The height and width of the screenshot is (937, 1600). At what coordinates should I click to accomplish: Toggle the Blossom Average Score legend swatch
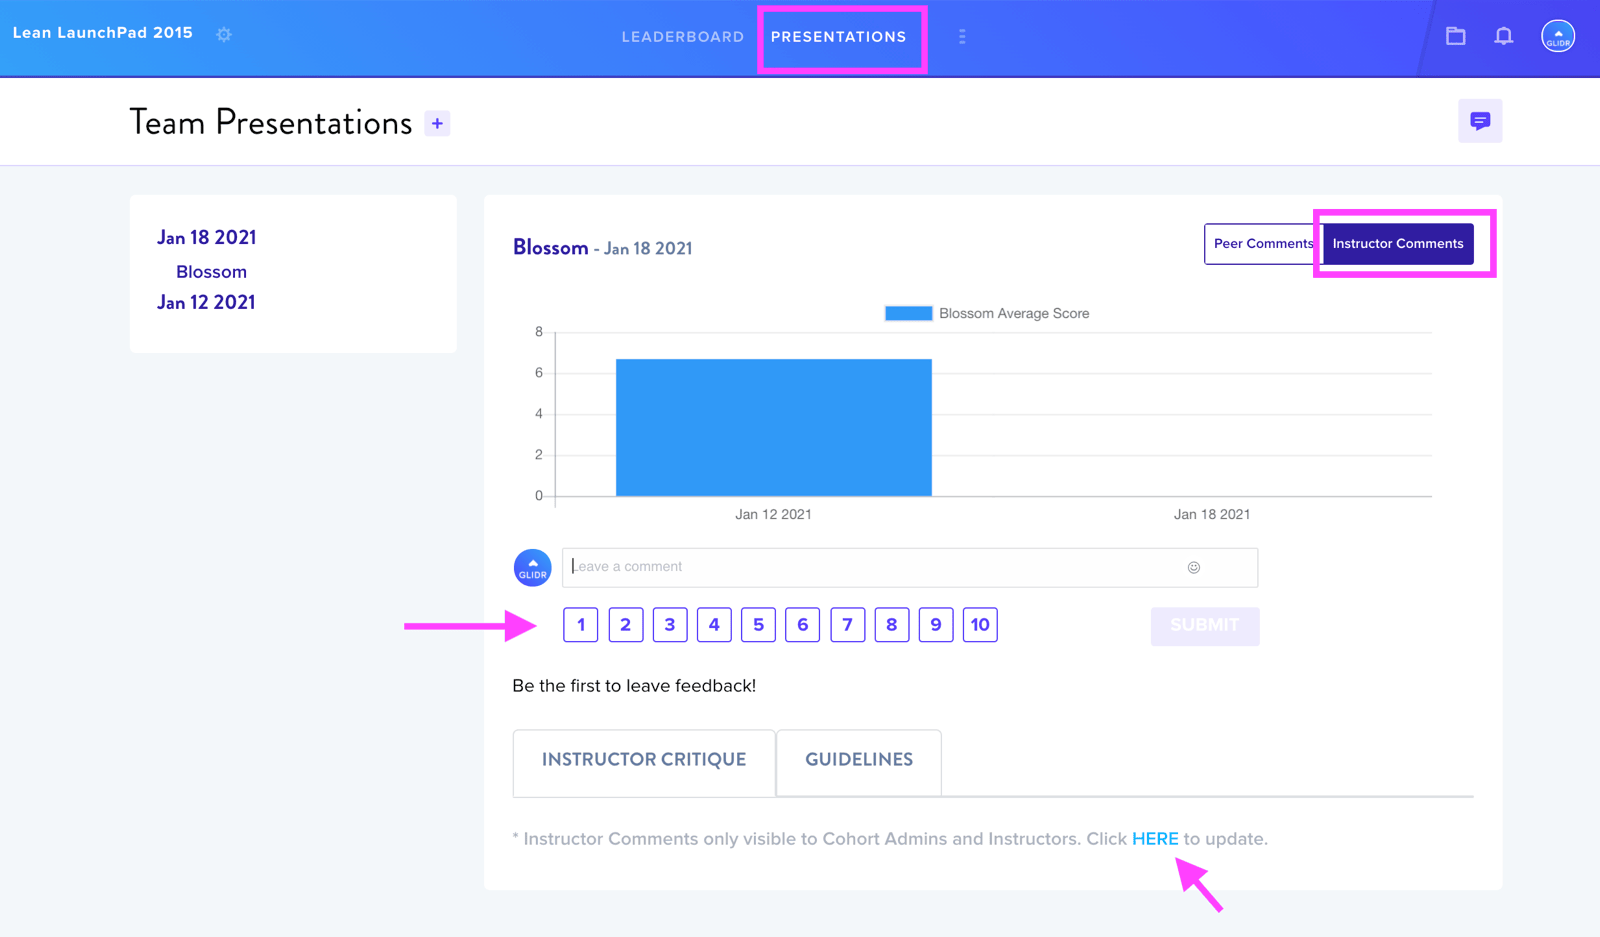coord(908,314)
